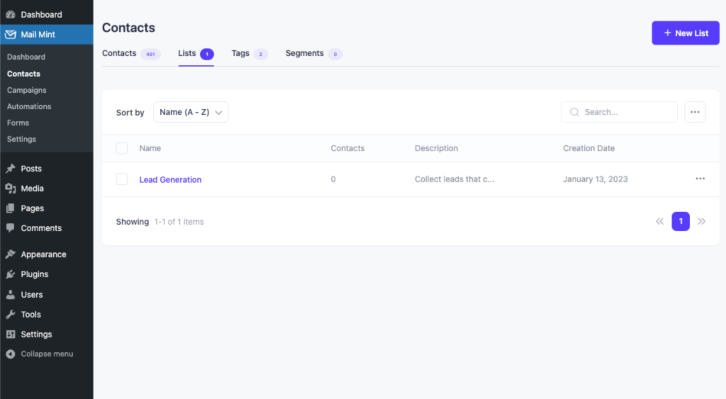
Task: Select the Lists tab
Action: 196,53
